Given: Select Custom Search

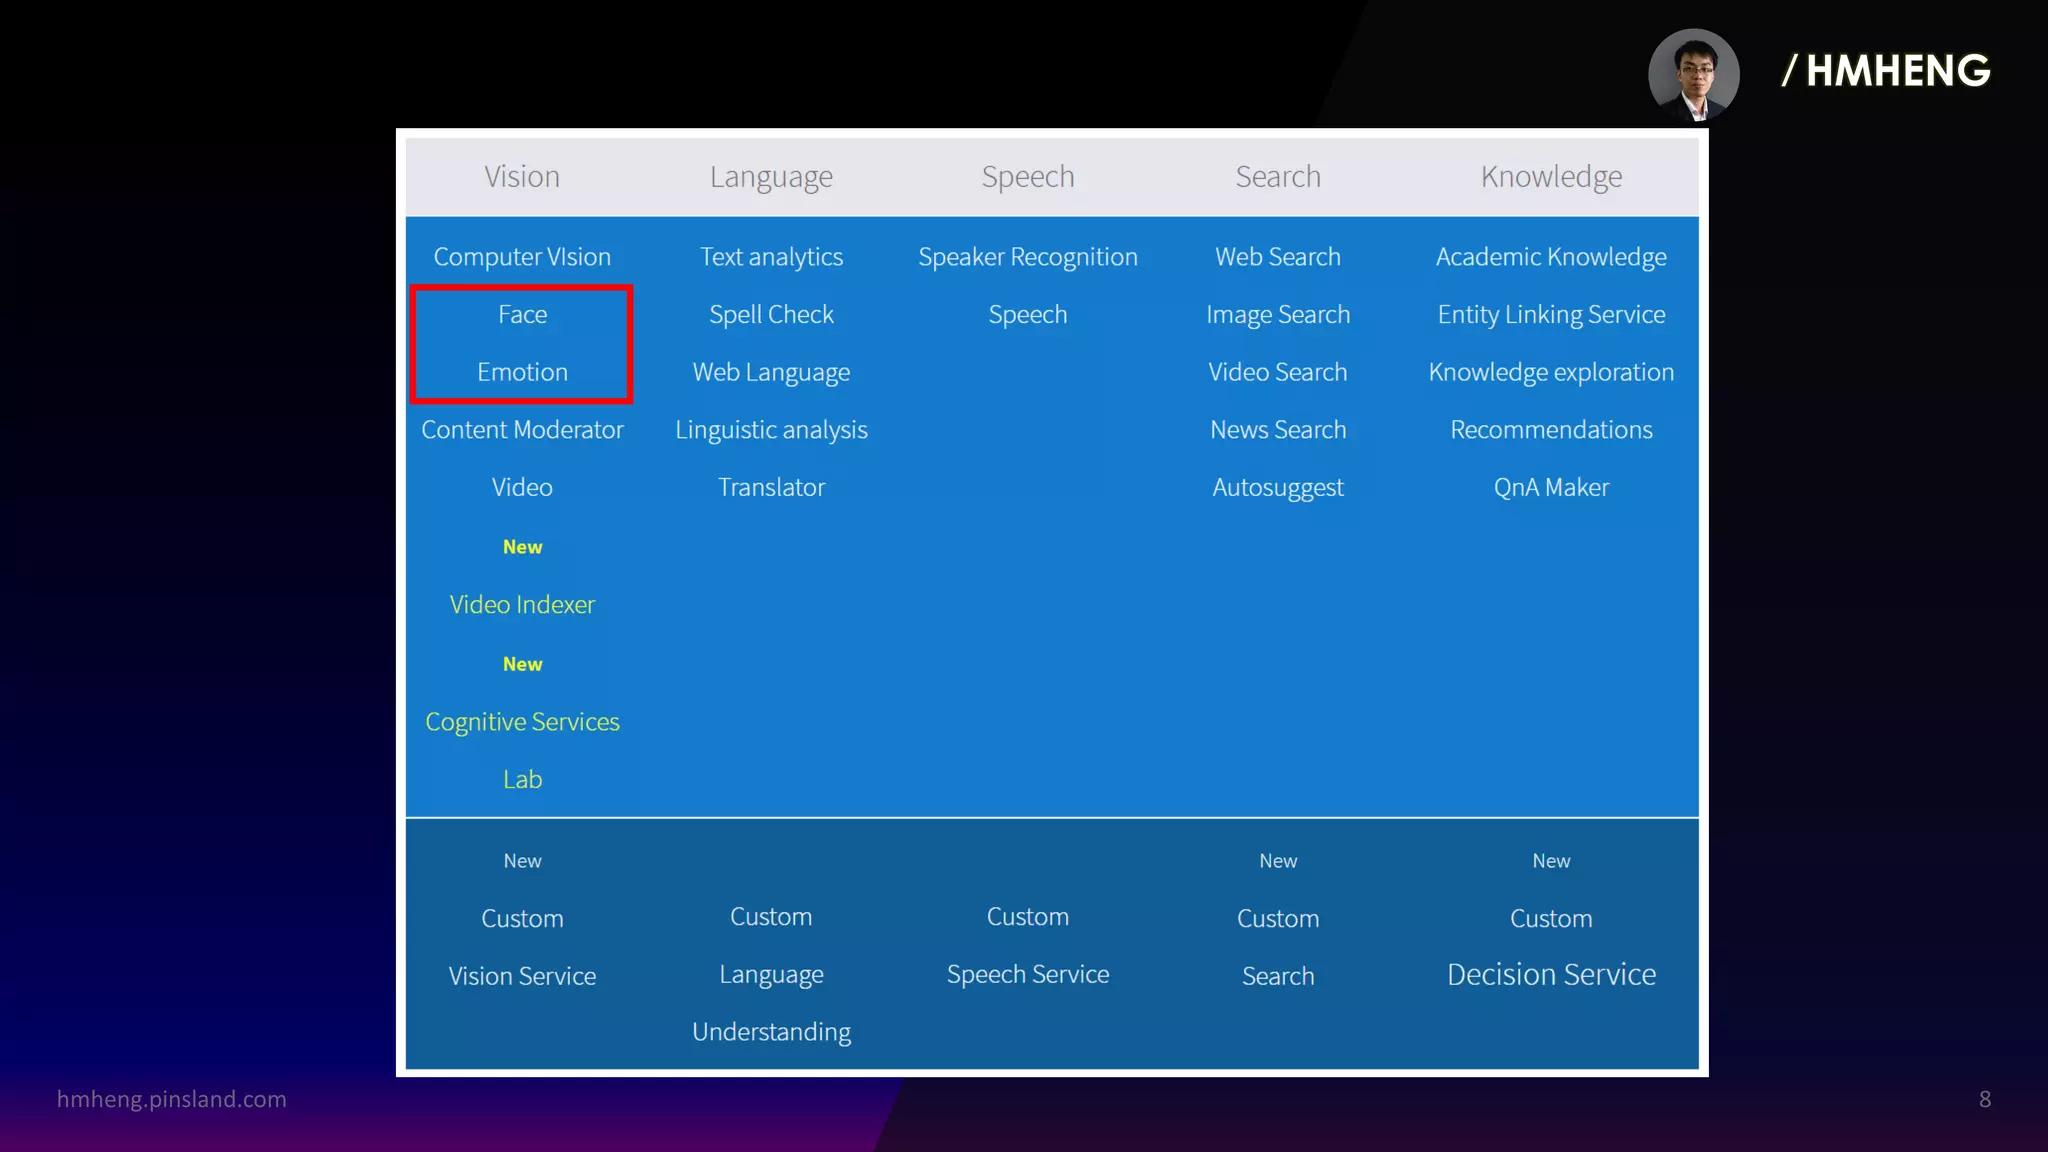Looking at the screenshot, I should pos(1278,947).
